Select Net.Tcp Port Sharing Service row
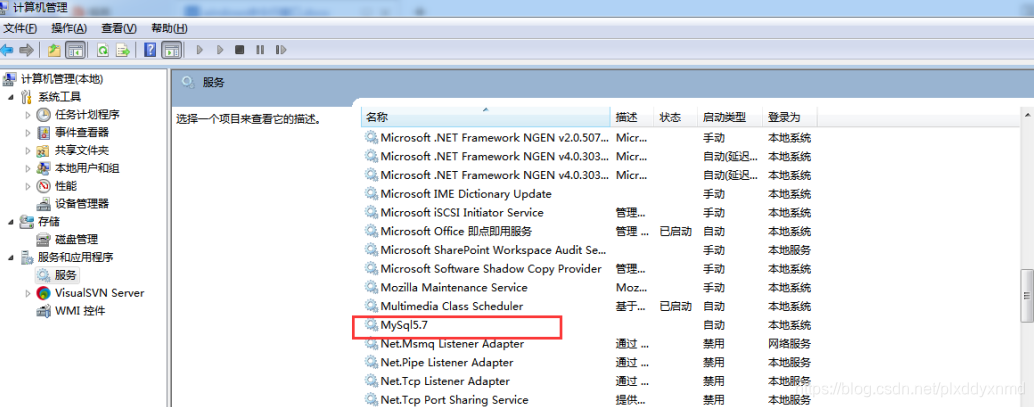This screenshot has width=1034, height=407. 590,400
